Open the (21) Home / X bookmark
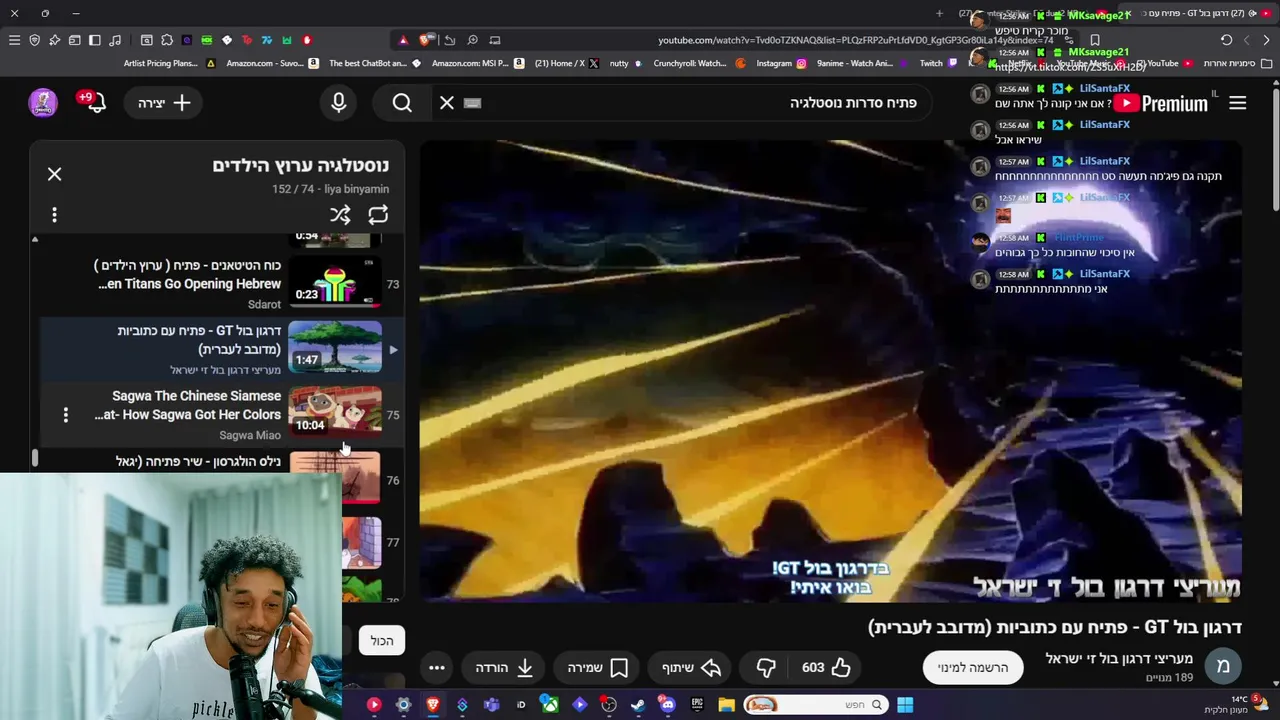The image size is (1280, 720). coord(567,63)
